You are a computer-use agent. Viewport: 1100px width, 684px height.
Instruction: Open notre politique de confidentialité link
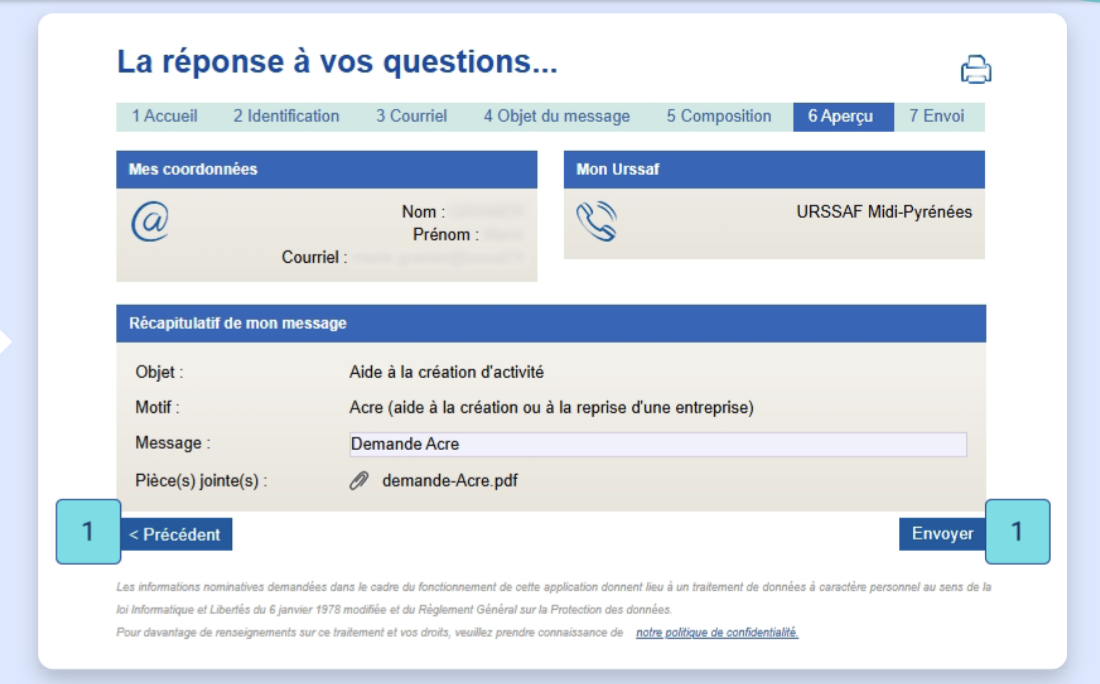(717, 633)
